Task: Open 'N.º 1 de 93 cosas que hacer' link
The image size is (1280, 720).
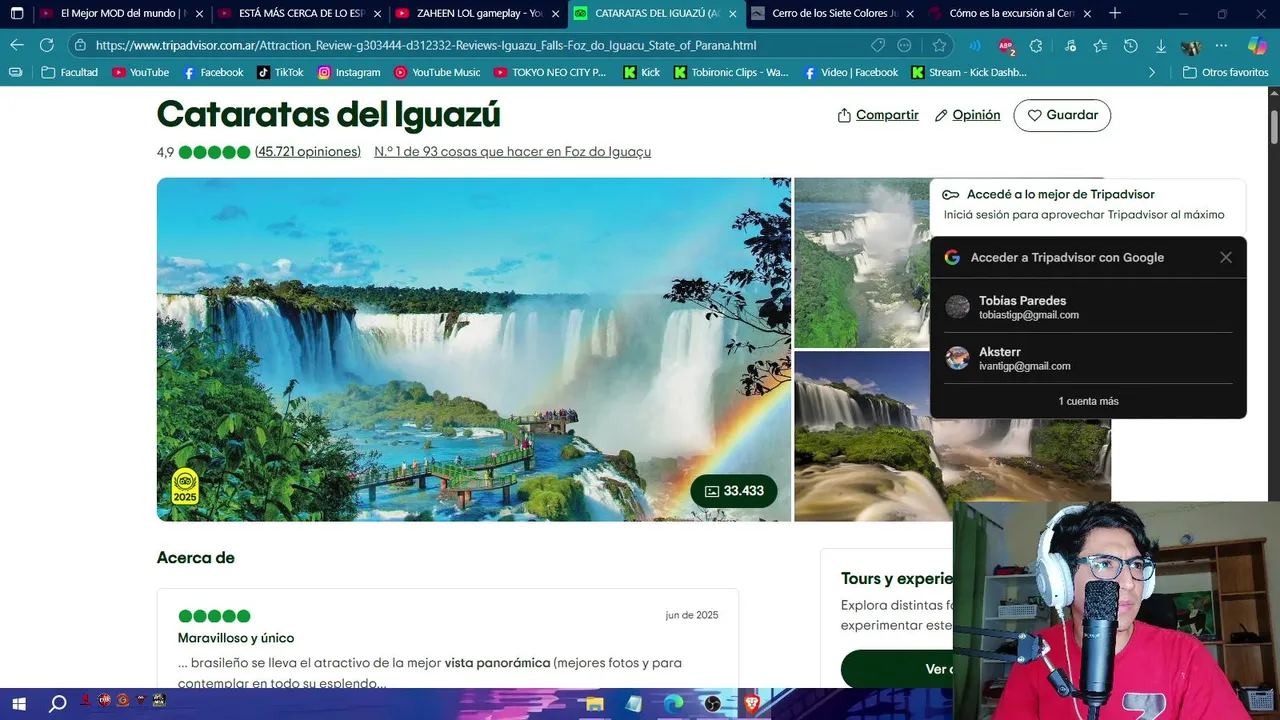Action: (513, 152)
